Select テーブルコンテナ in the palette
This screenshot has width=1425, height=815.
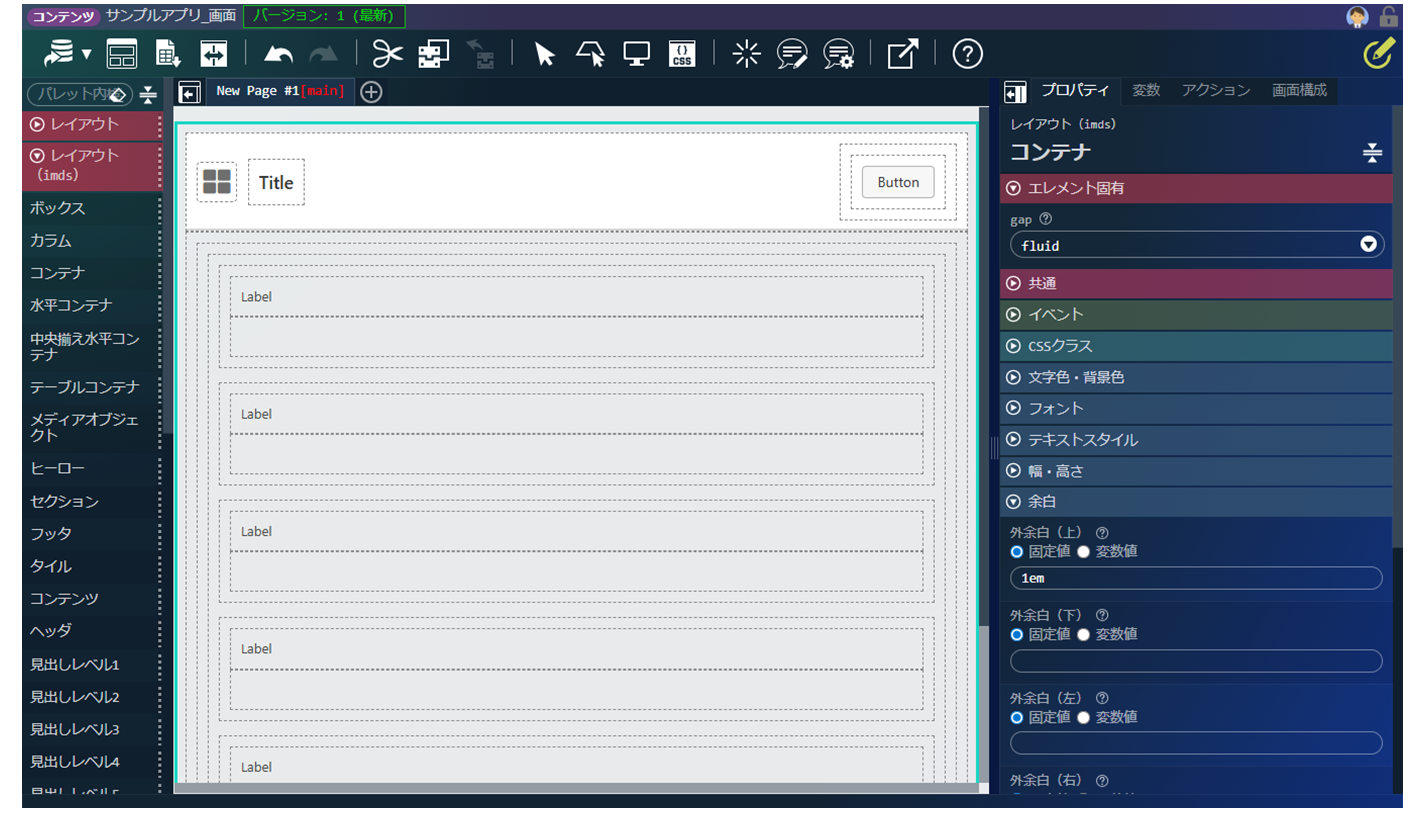click(92, 387)
